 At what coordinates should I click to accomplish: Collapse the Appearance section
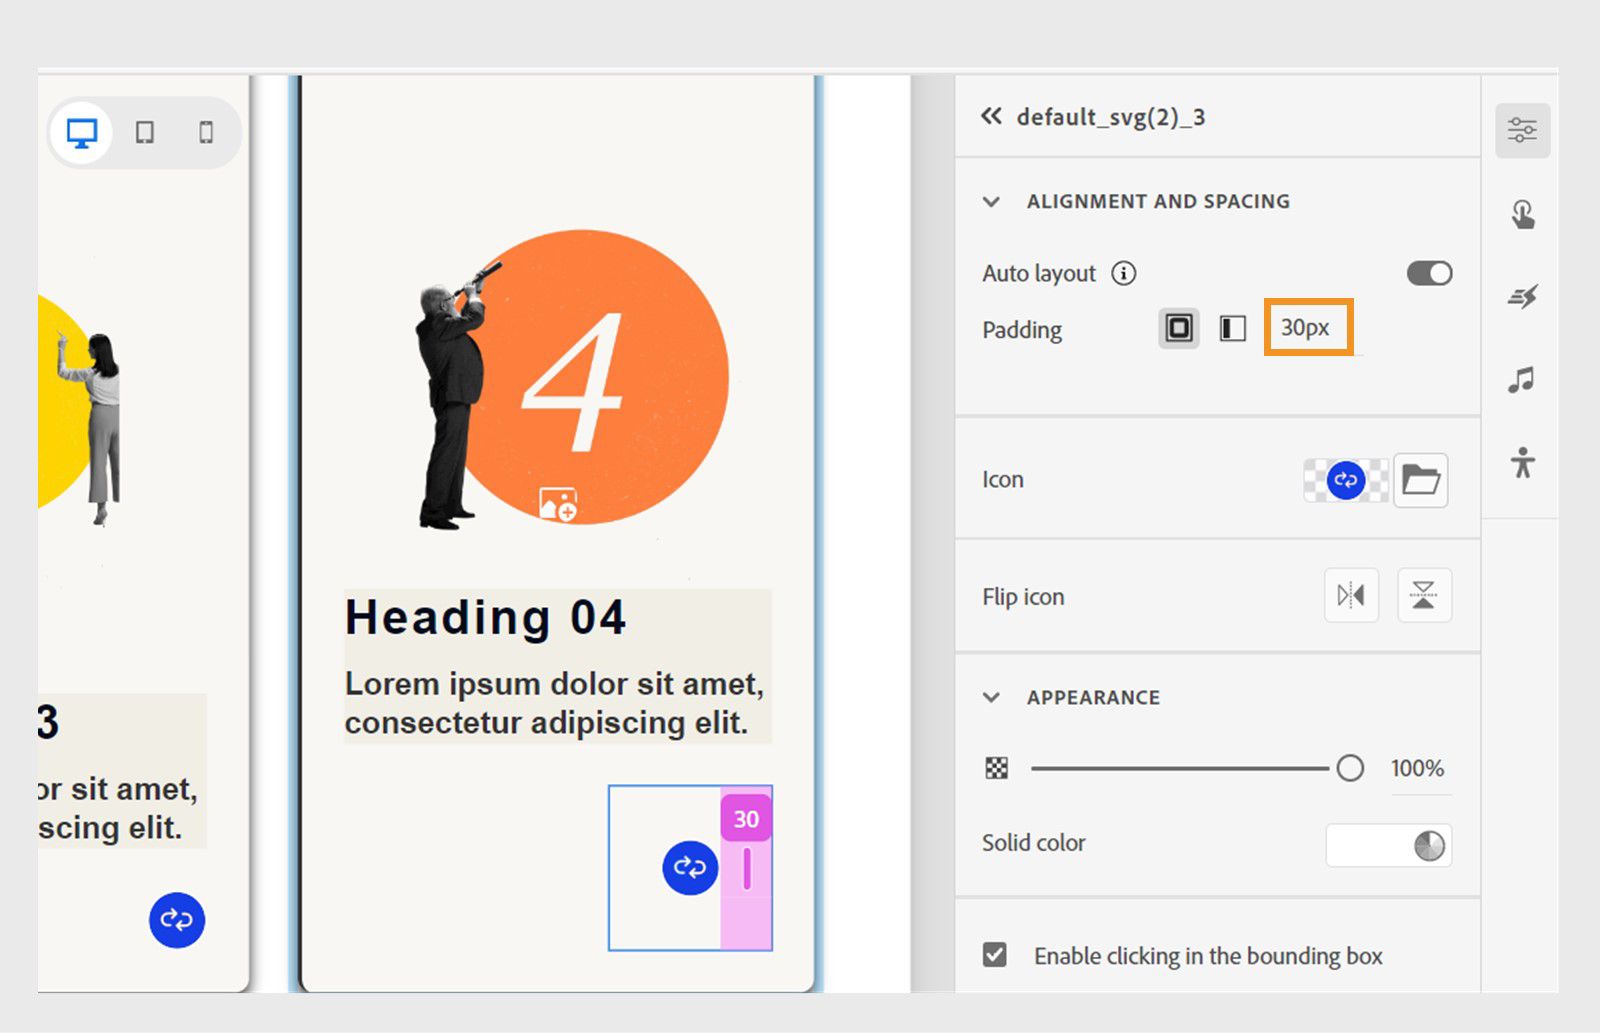coord(991,697)
